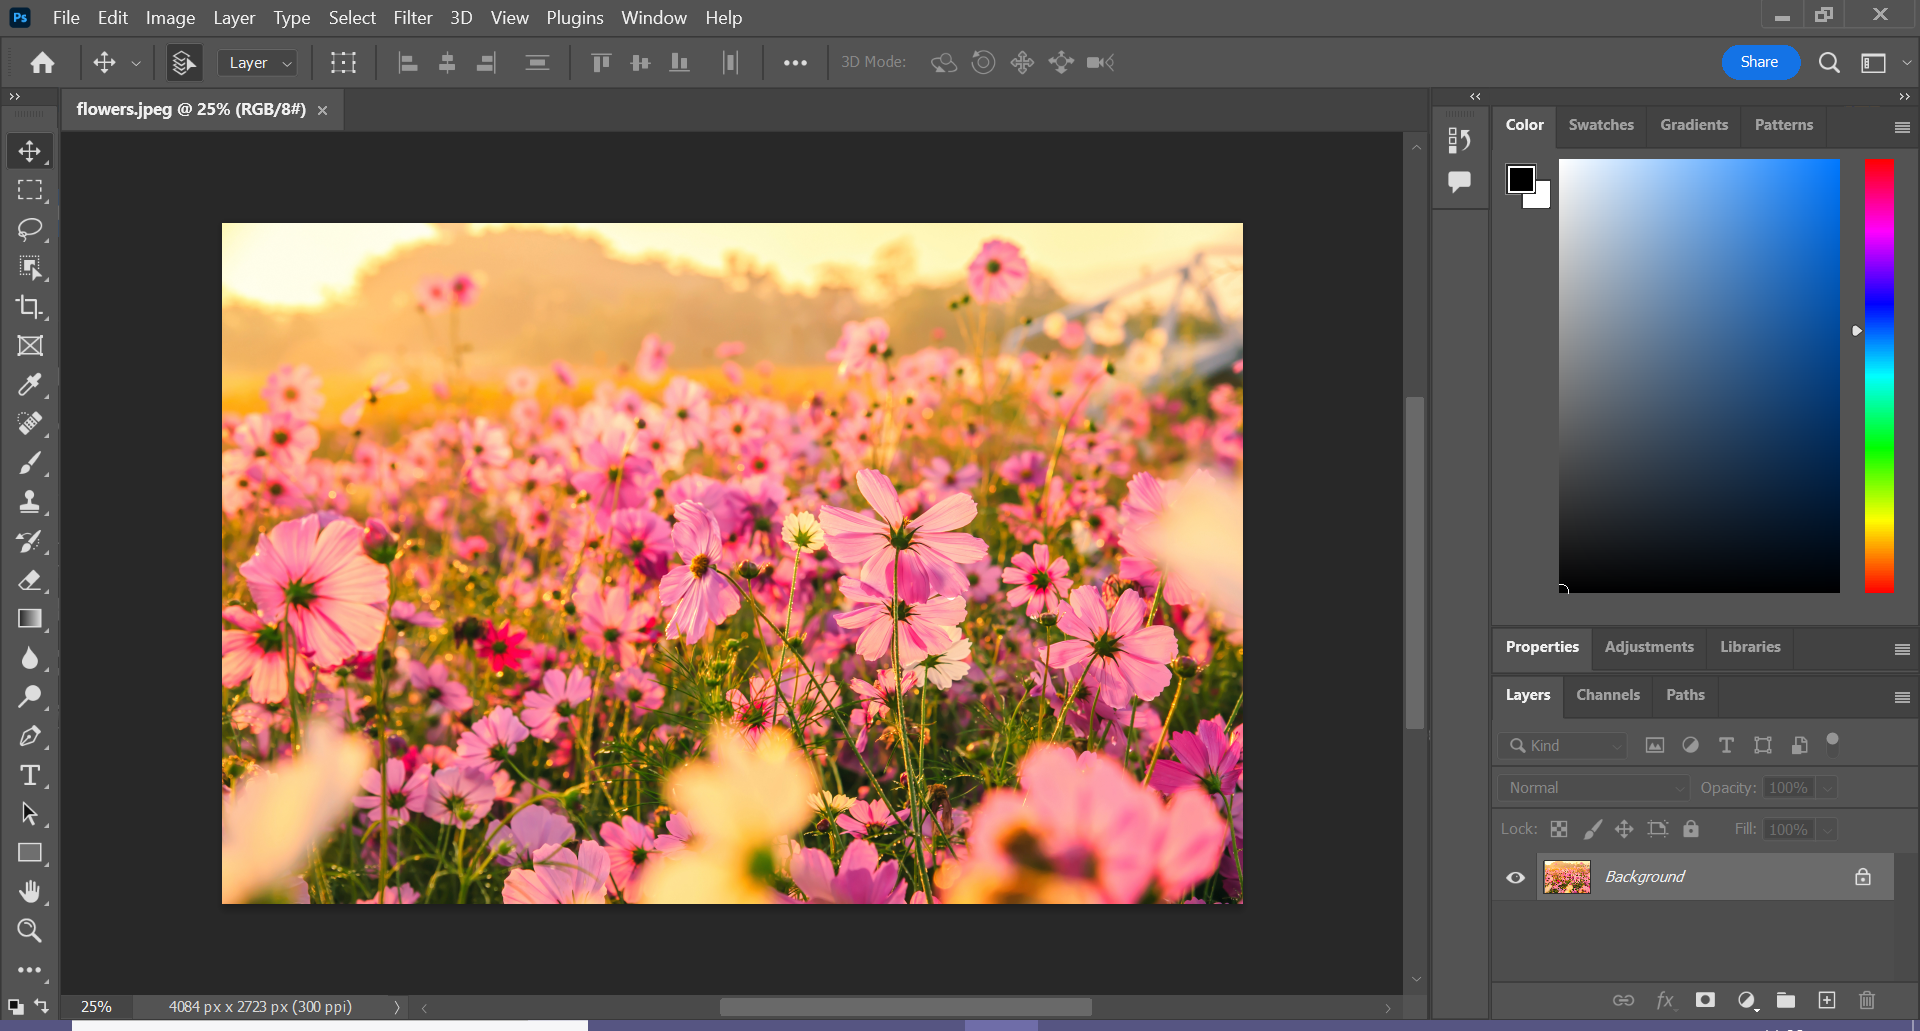Open the Opacity slider dropdown arrow
The height and width of the screenshot is (1031, 1920).
click(1827, 788)
